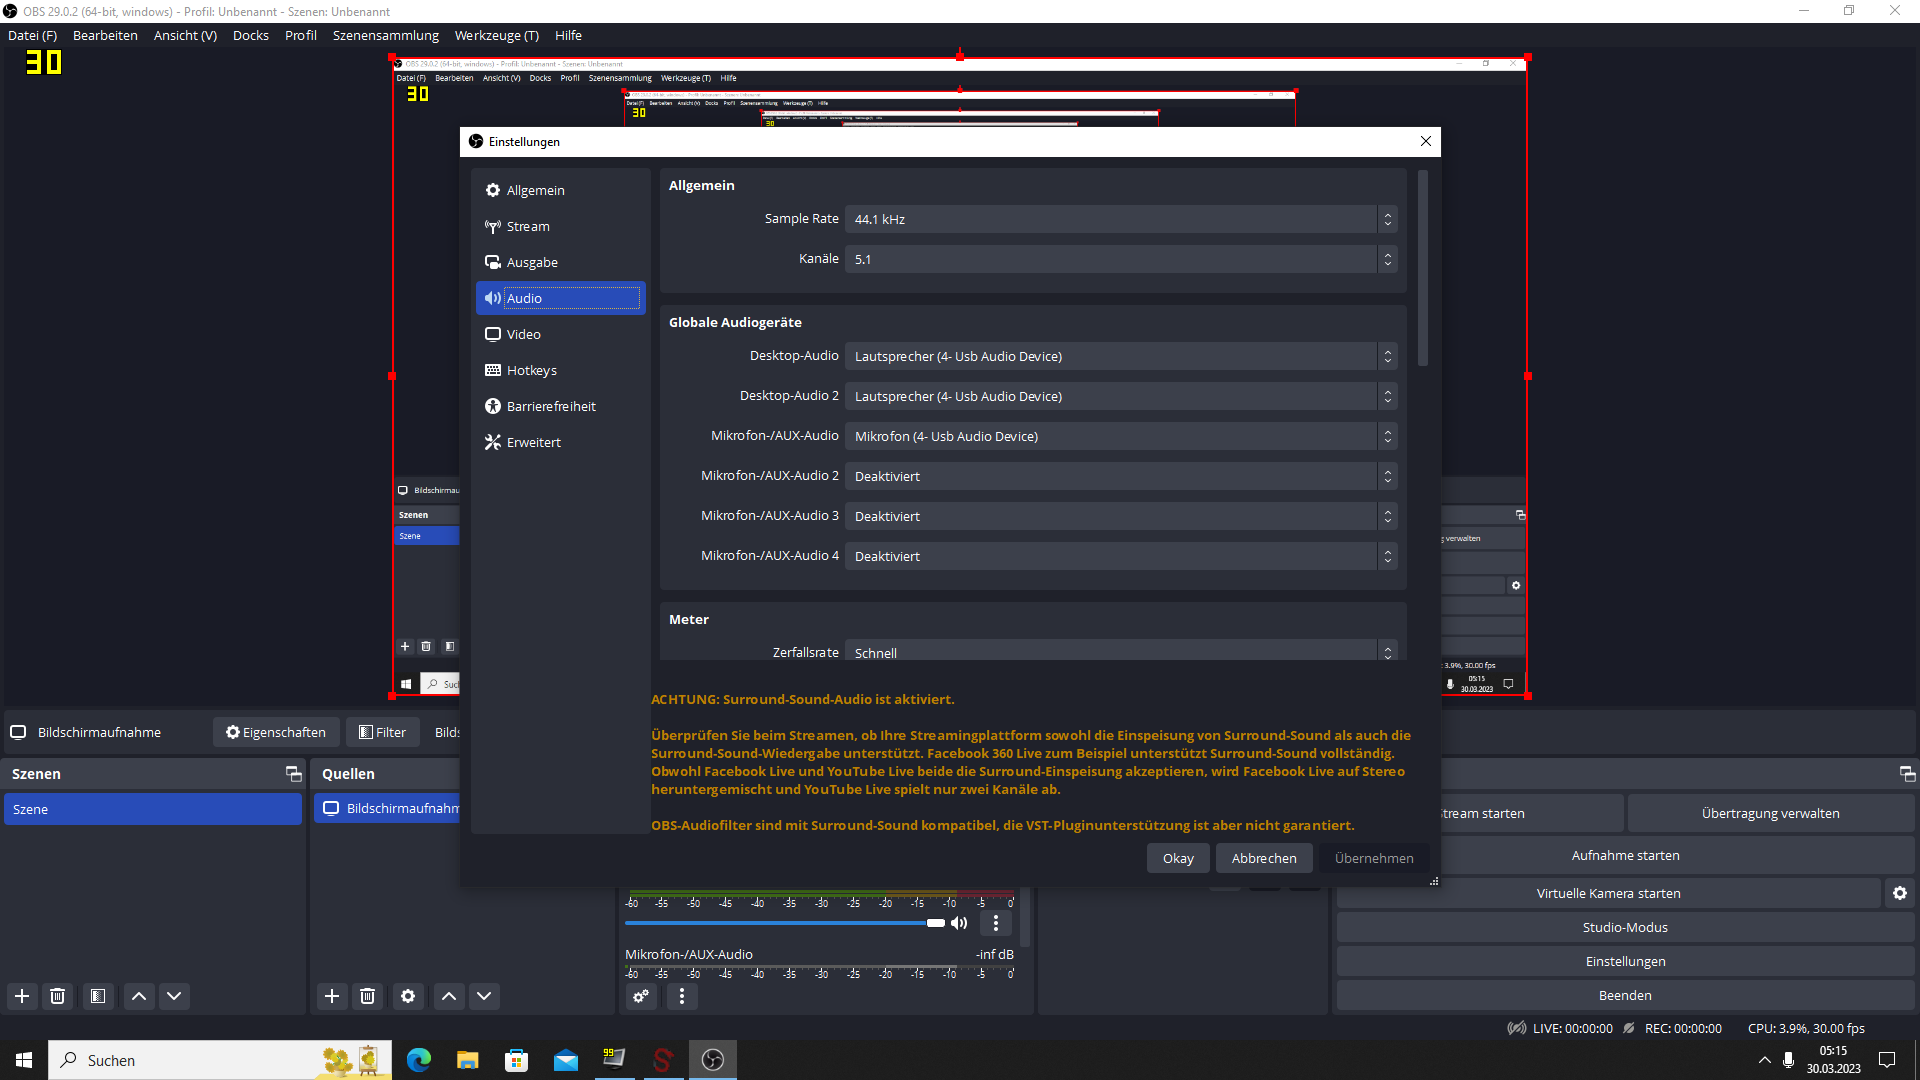1920x1080 pixels.
Task: Open the Mikrofon-/AUX-Audio 2 dropdown
Action: tap(1121, 476)
